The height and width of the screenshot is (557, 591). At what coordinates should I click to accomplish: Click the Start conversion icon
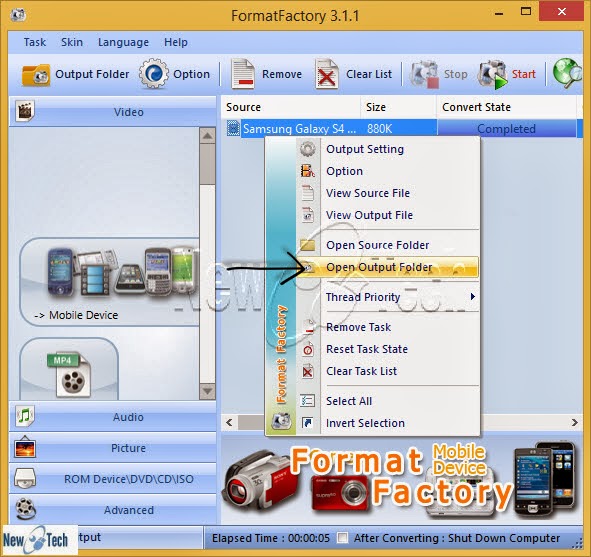[493, 74]
